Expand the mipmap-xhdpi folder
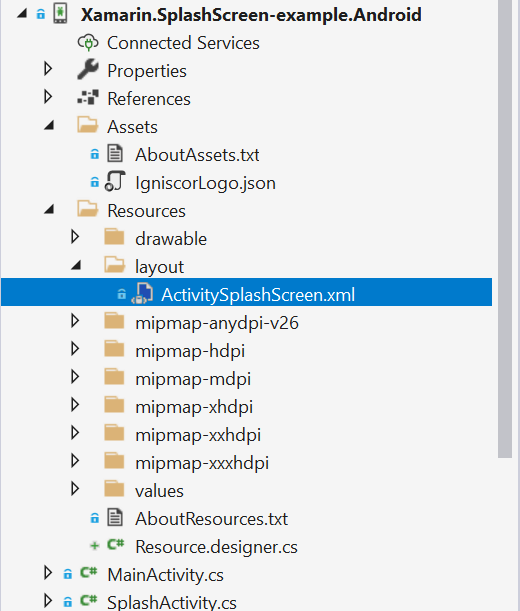The image size is (520, 611). [75, 405]
